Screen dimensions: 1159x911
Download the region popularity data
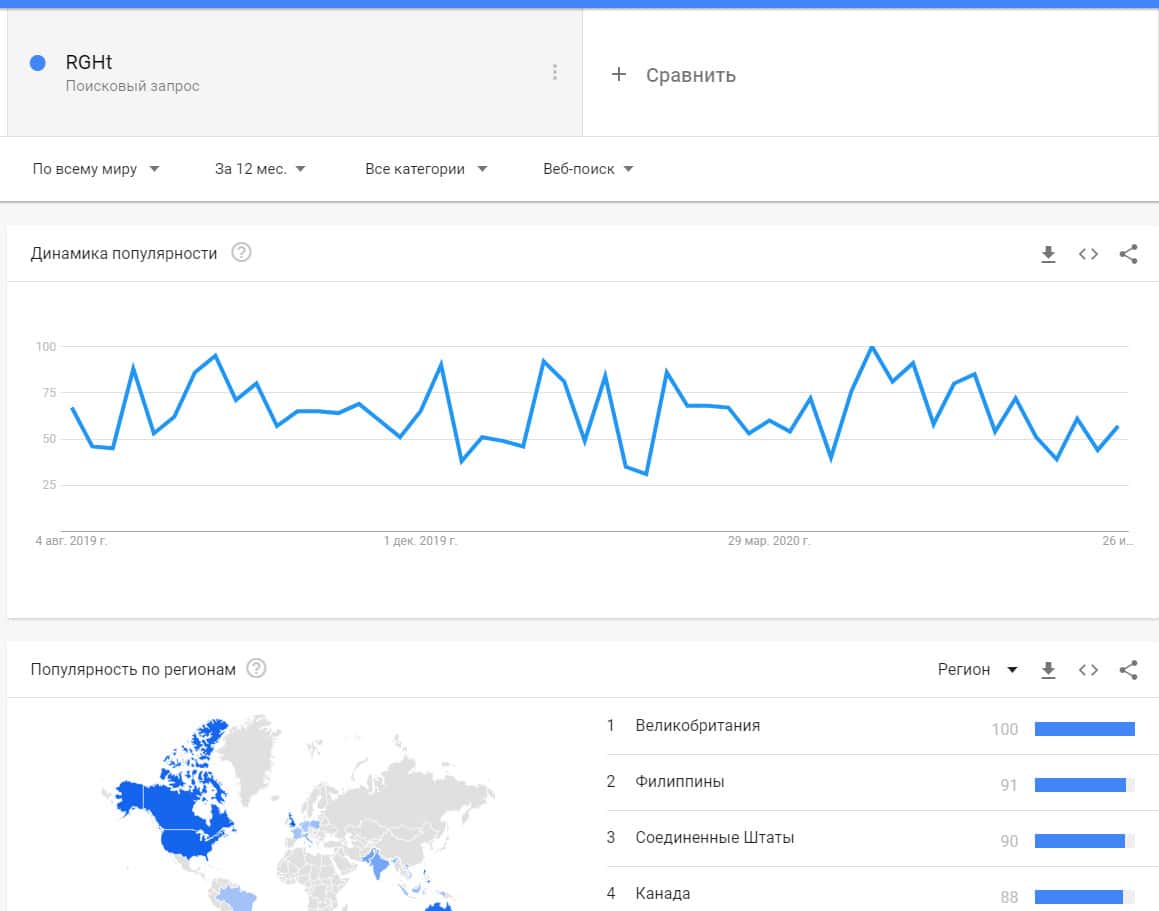pos(1048,670)
